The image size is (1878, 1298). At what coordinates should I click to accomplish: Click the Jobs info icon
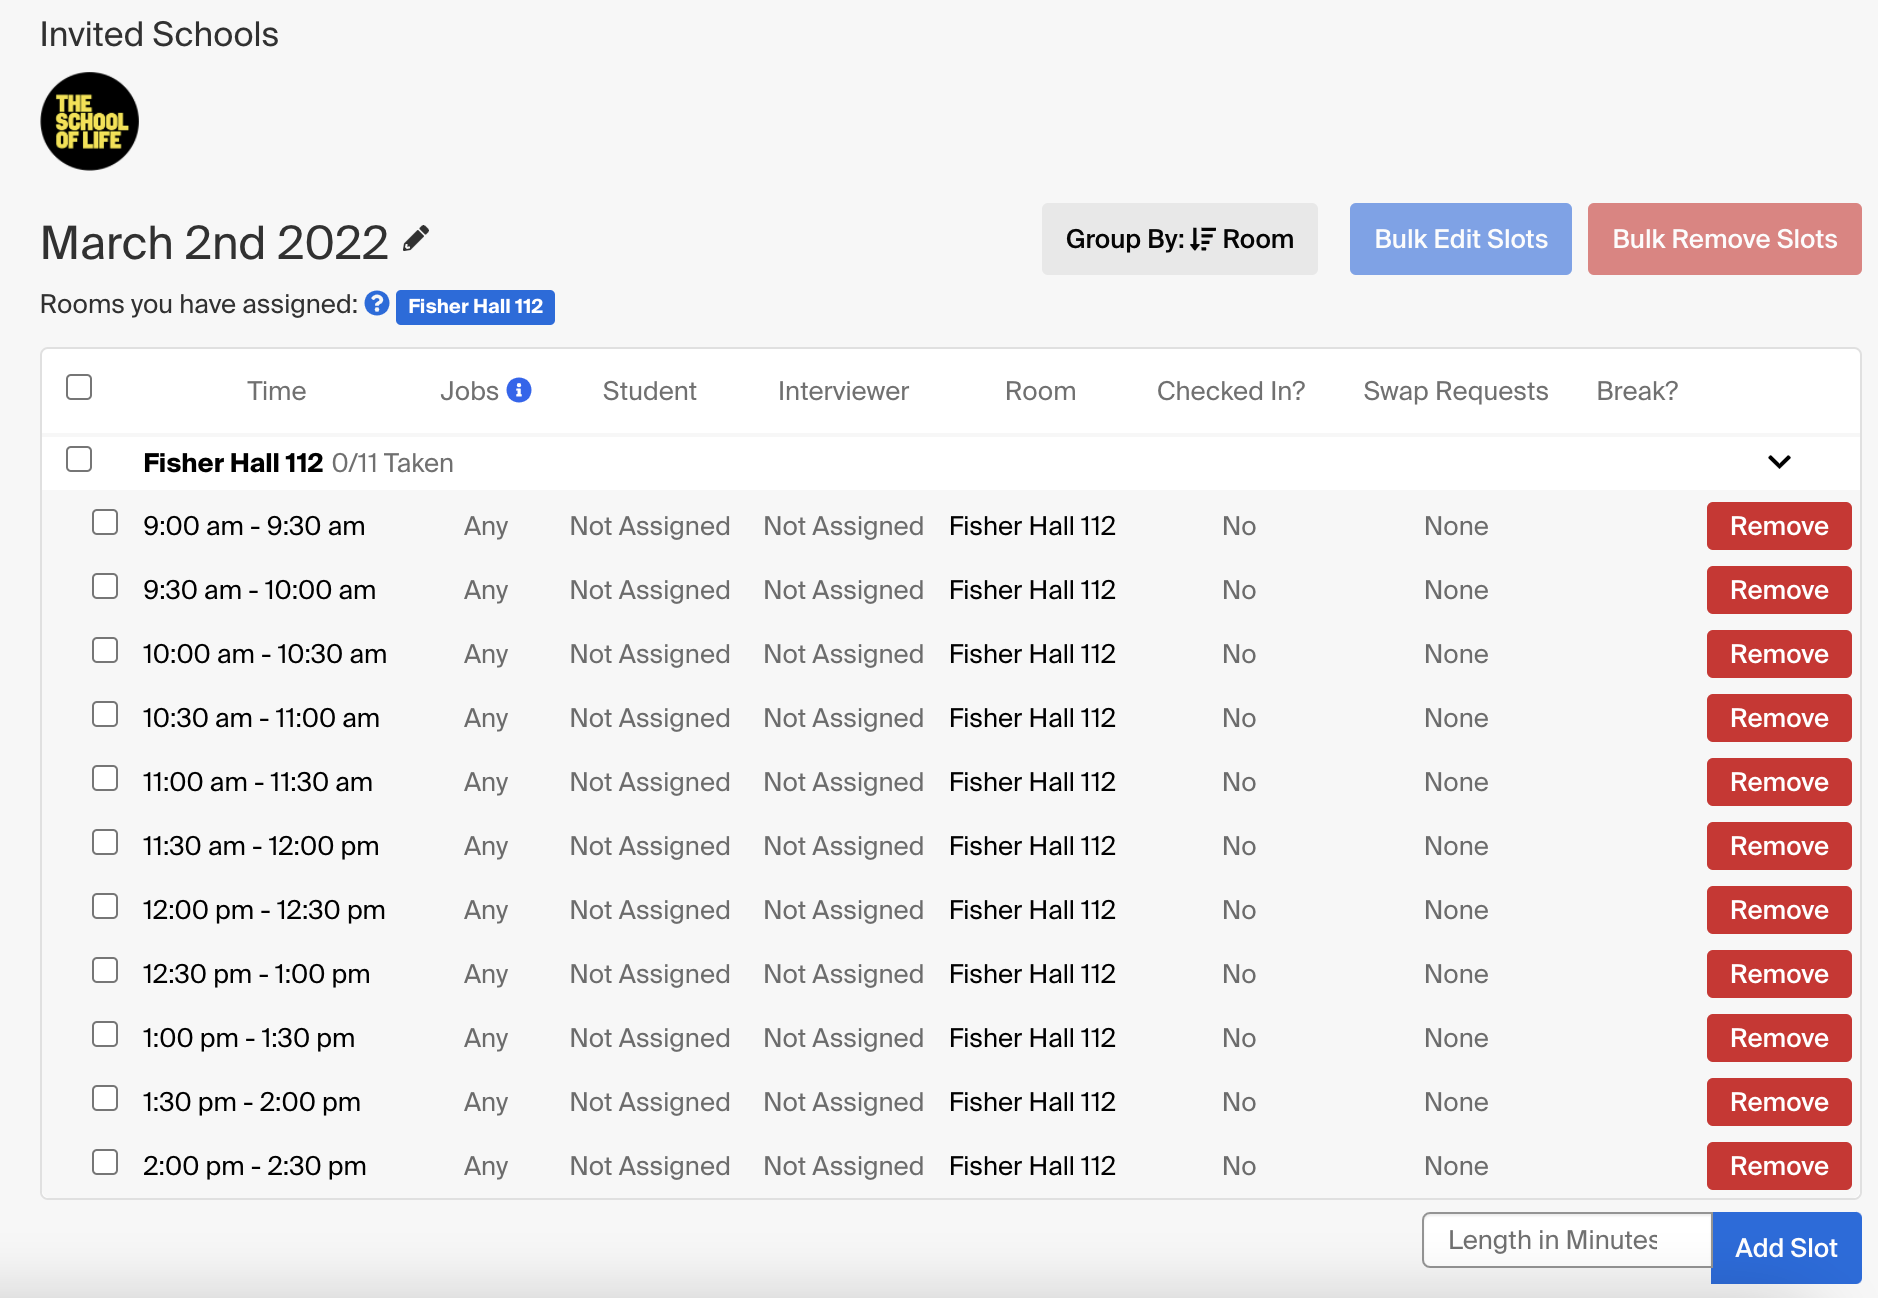519,390
